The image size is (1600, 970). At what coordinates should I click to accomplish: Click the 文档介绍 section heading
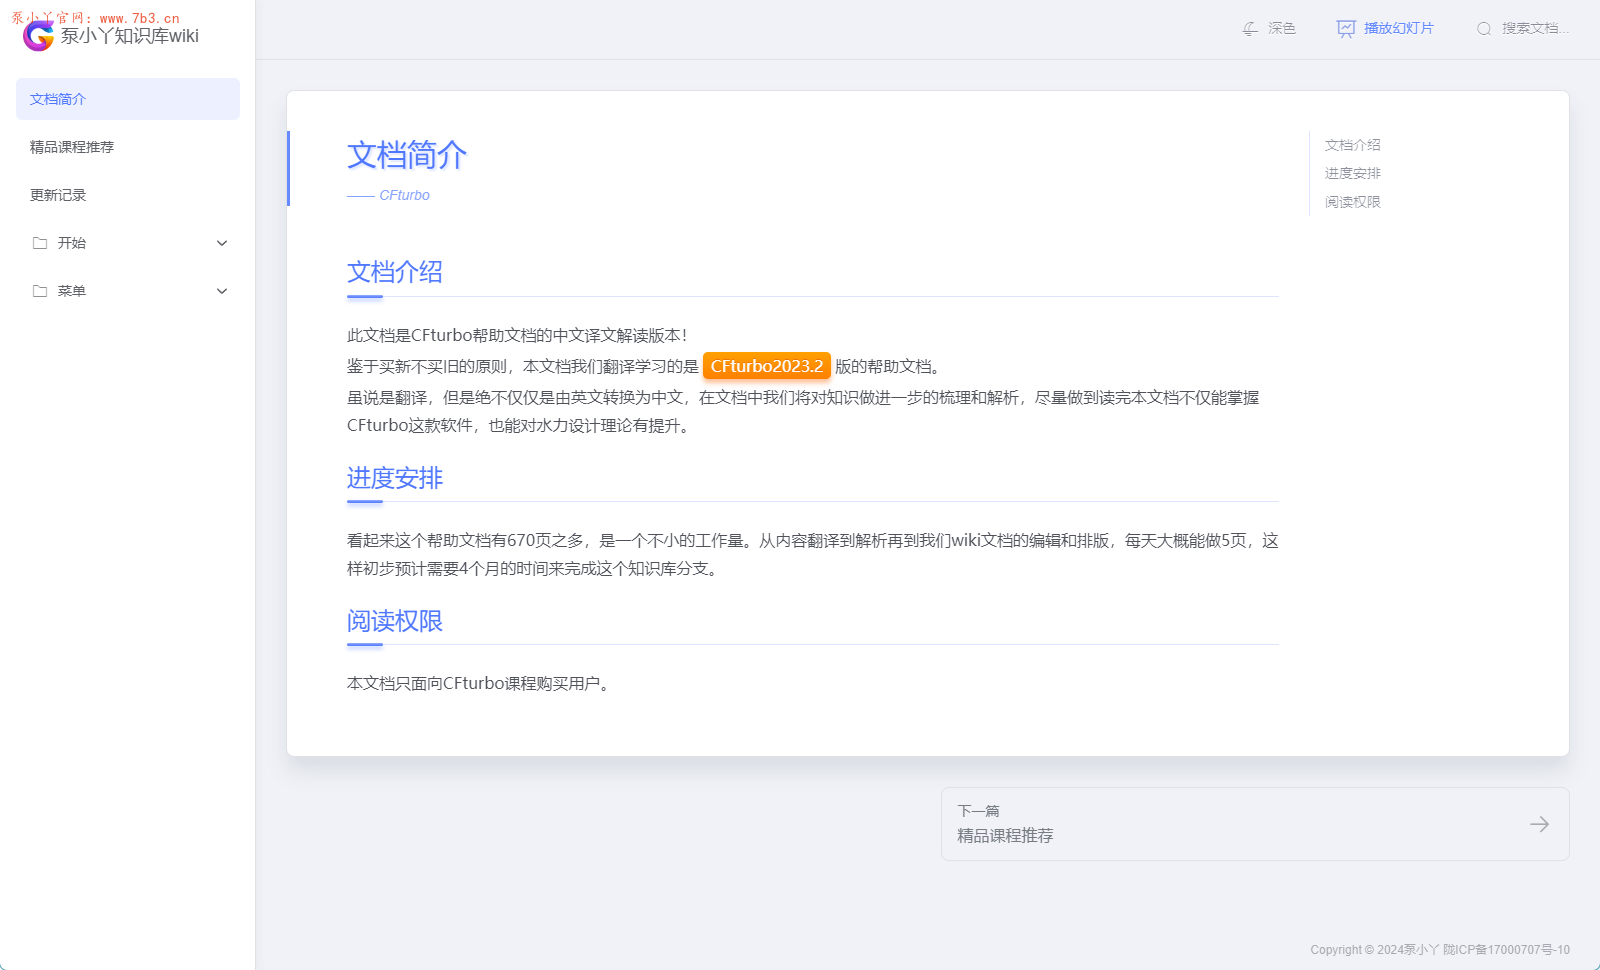[x=395, y=272]
